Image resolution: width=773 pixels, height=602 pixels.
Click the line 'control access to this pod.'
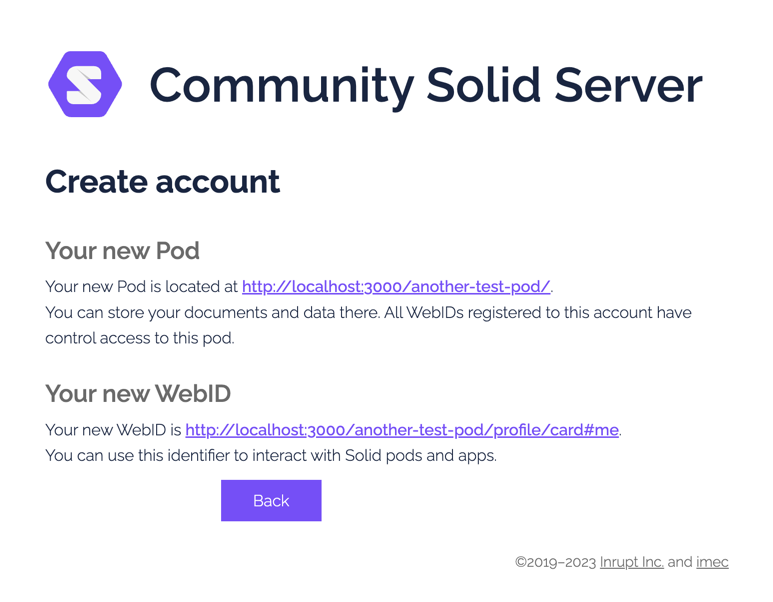140,338
